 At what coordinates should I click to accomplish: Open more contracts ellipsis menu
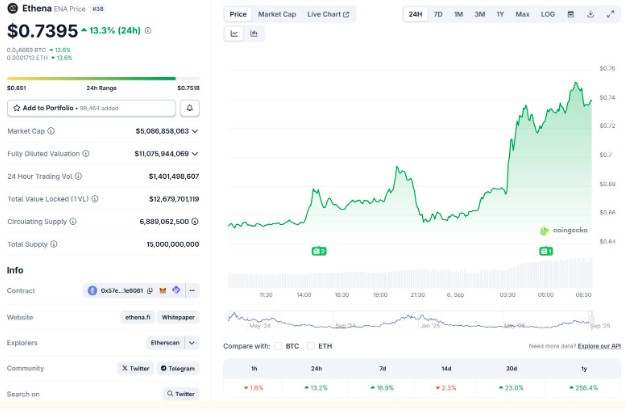pos(192,291)
